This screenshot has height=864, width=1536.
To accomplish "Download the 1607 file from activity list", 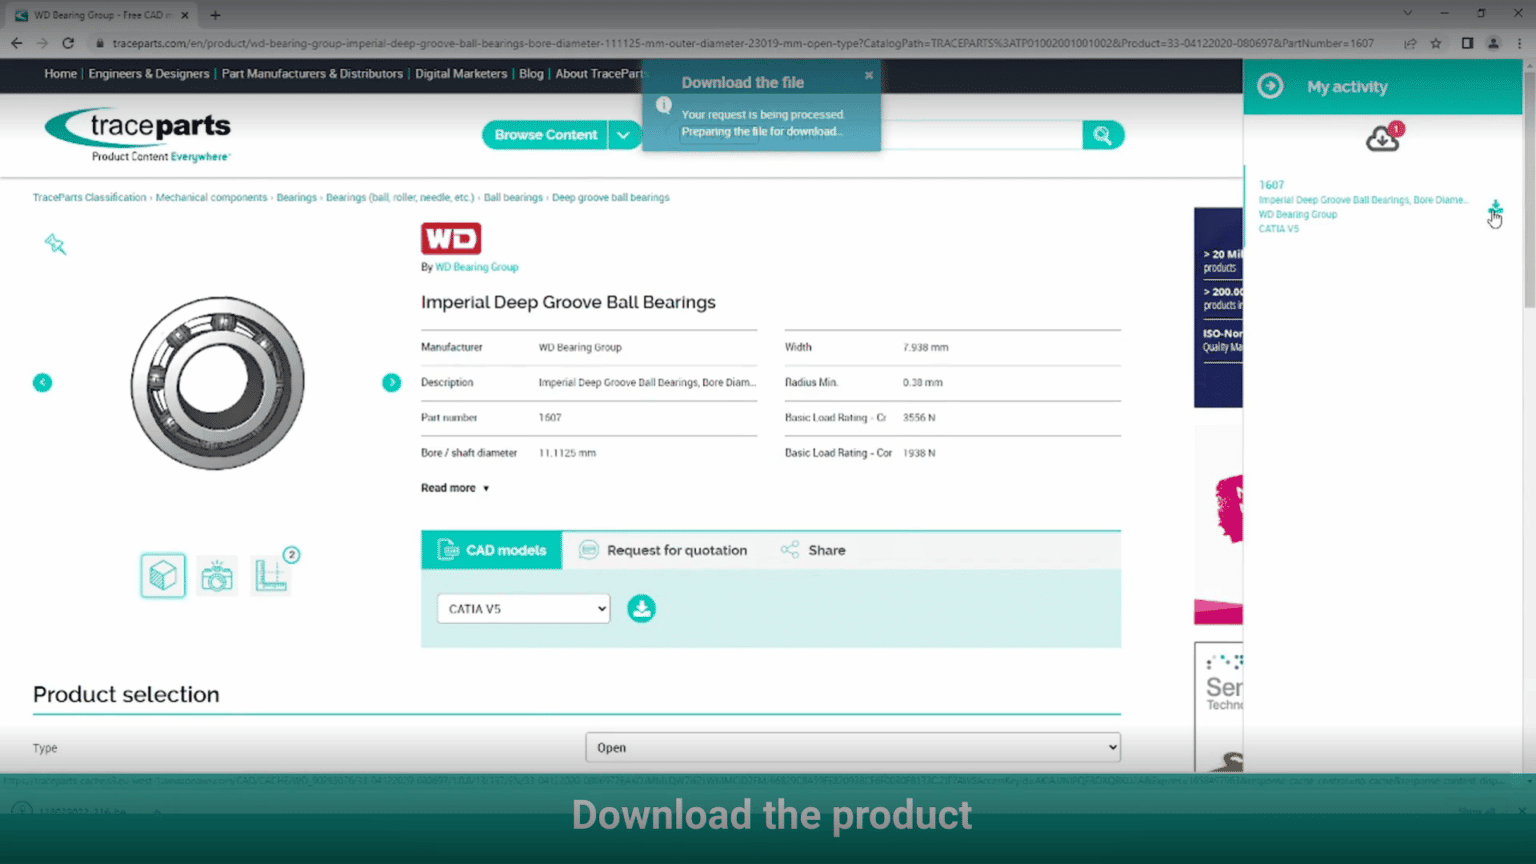I will [x=1494, y=208].
